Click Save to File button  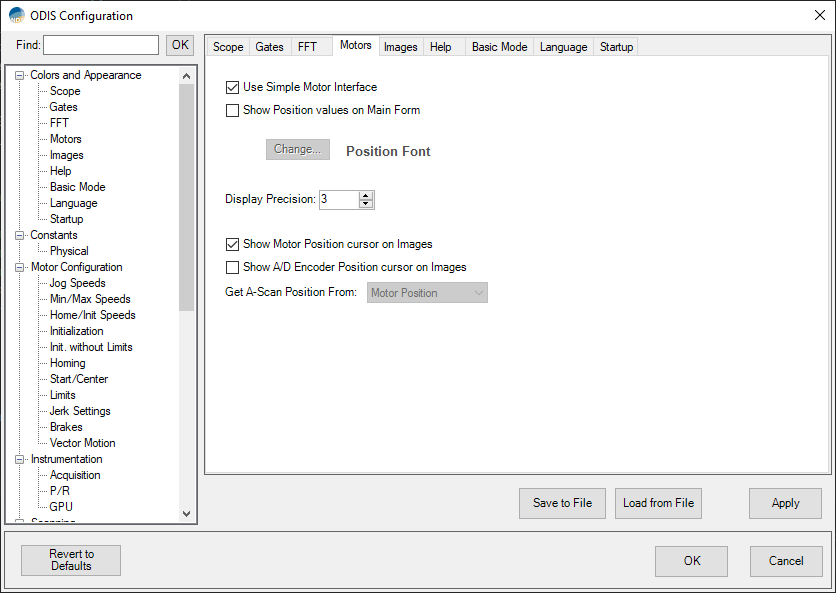[562, 503]
